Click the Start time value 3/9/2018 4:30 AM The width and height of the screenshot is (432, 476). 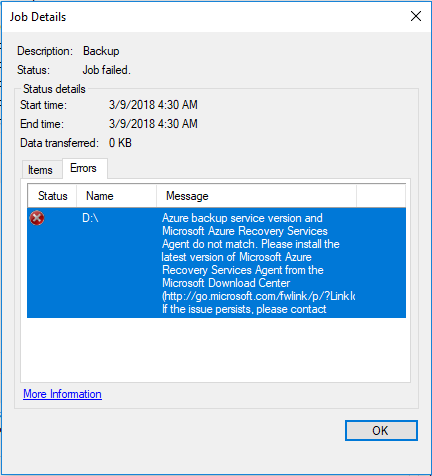(x=153, y=105)
